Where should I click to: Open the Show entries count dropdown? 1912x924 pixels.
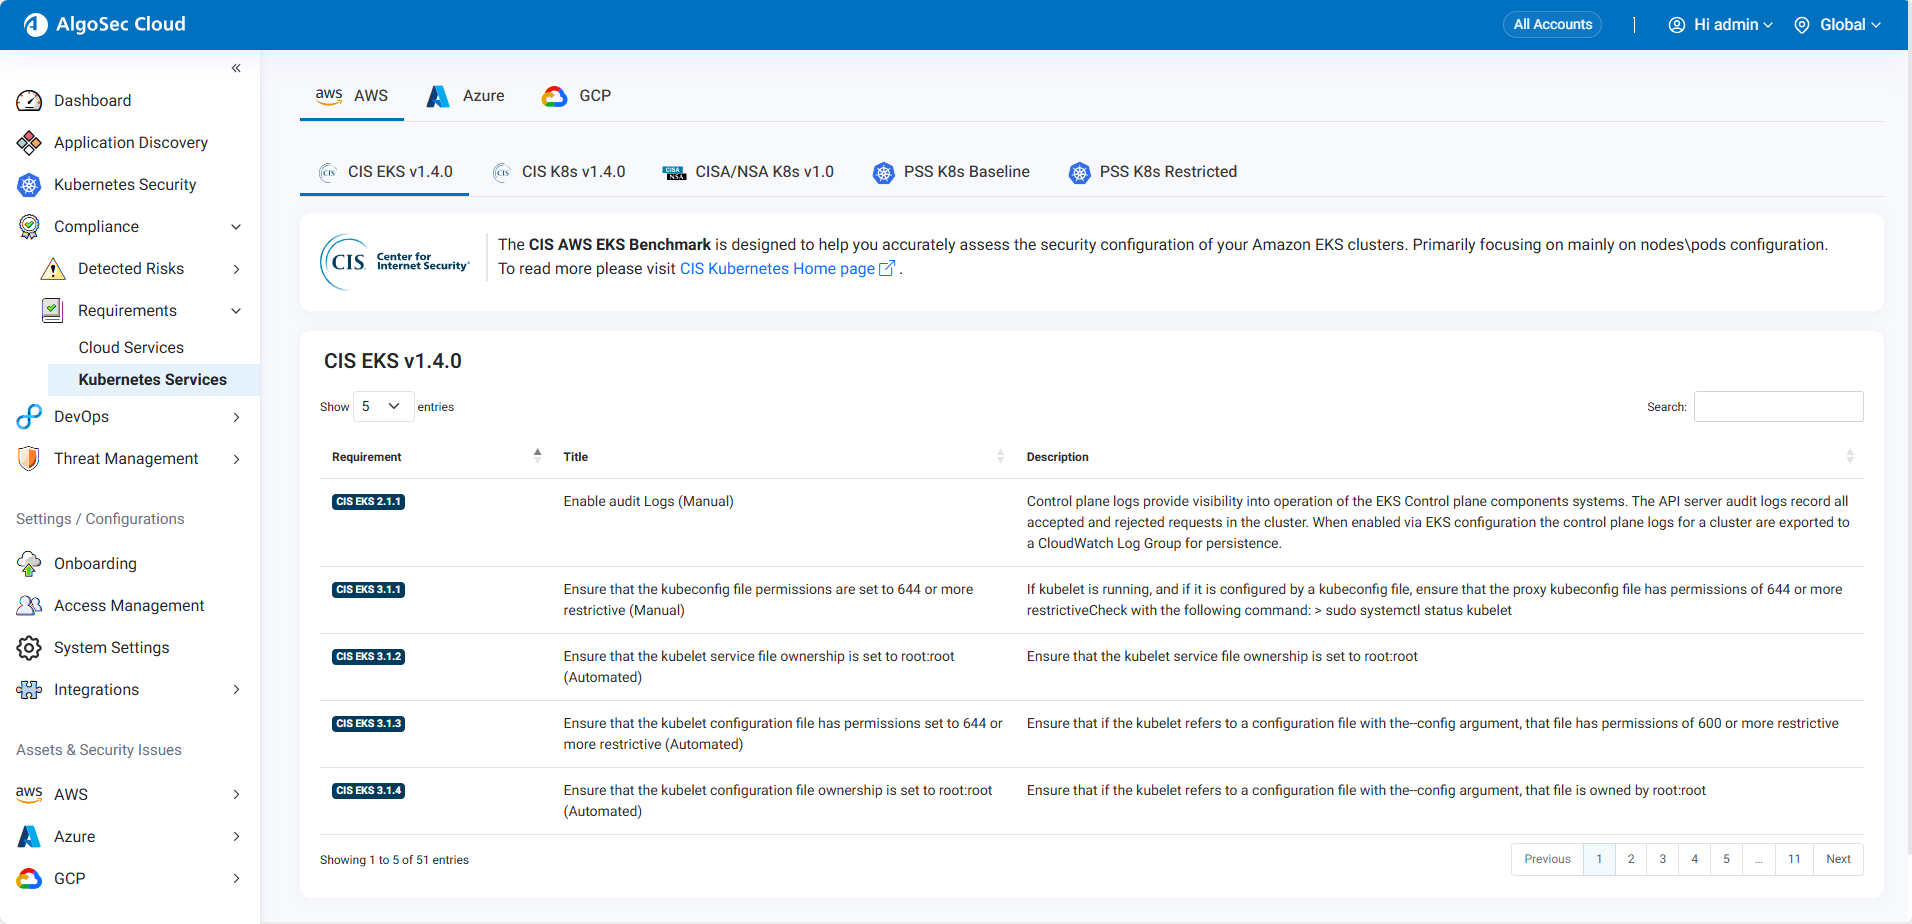(x=383, y=407)
